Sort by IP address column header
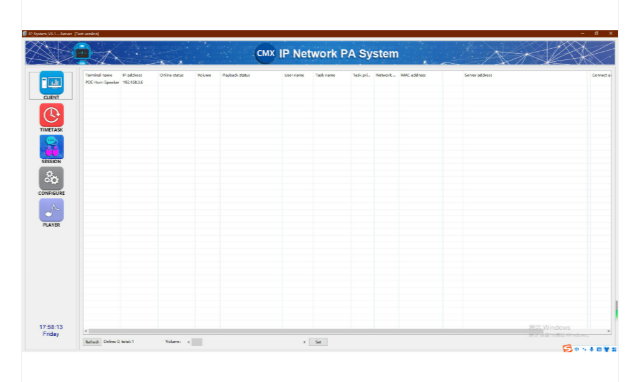The height and width of the screenshot is (382, 631). point(132,75)
